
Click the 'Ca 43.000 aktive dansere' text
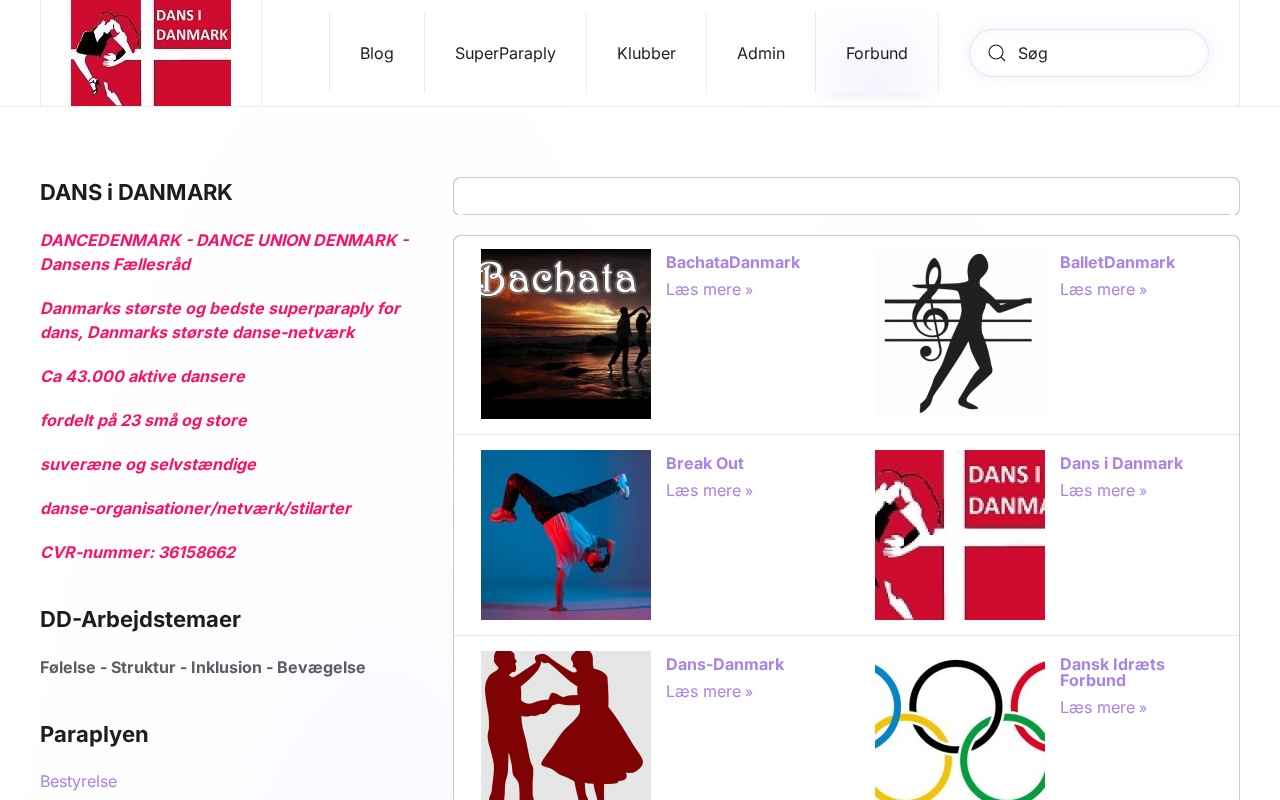142,376
